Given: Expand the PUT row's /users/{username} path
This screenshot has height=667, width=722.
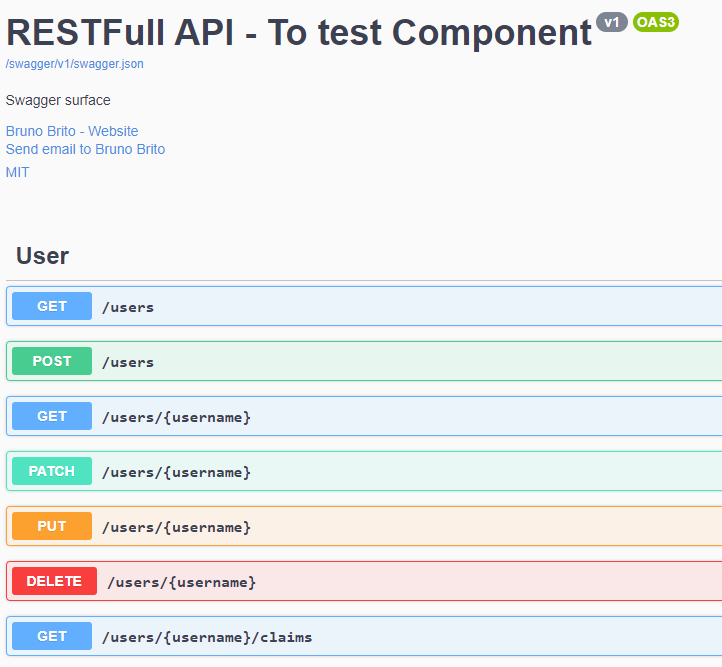Looking at the screenshot, I should (176, 527).
